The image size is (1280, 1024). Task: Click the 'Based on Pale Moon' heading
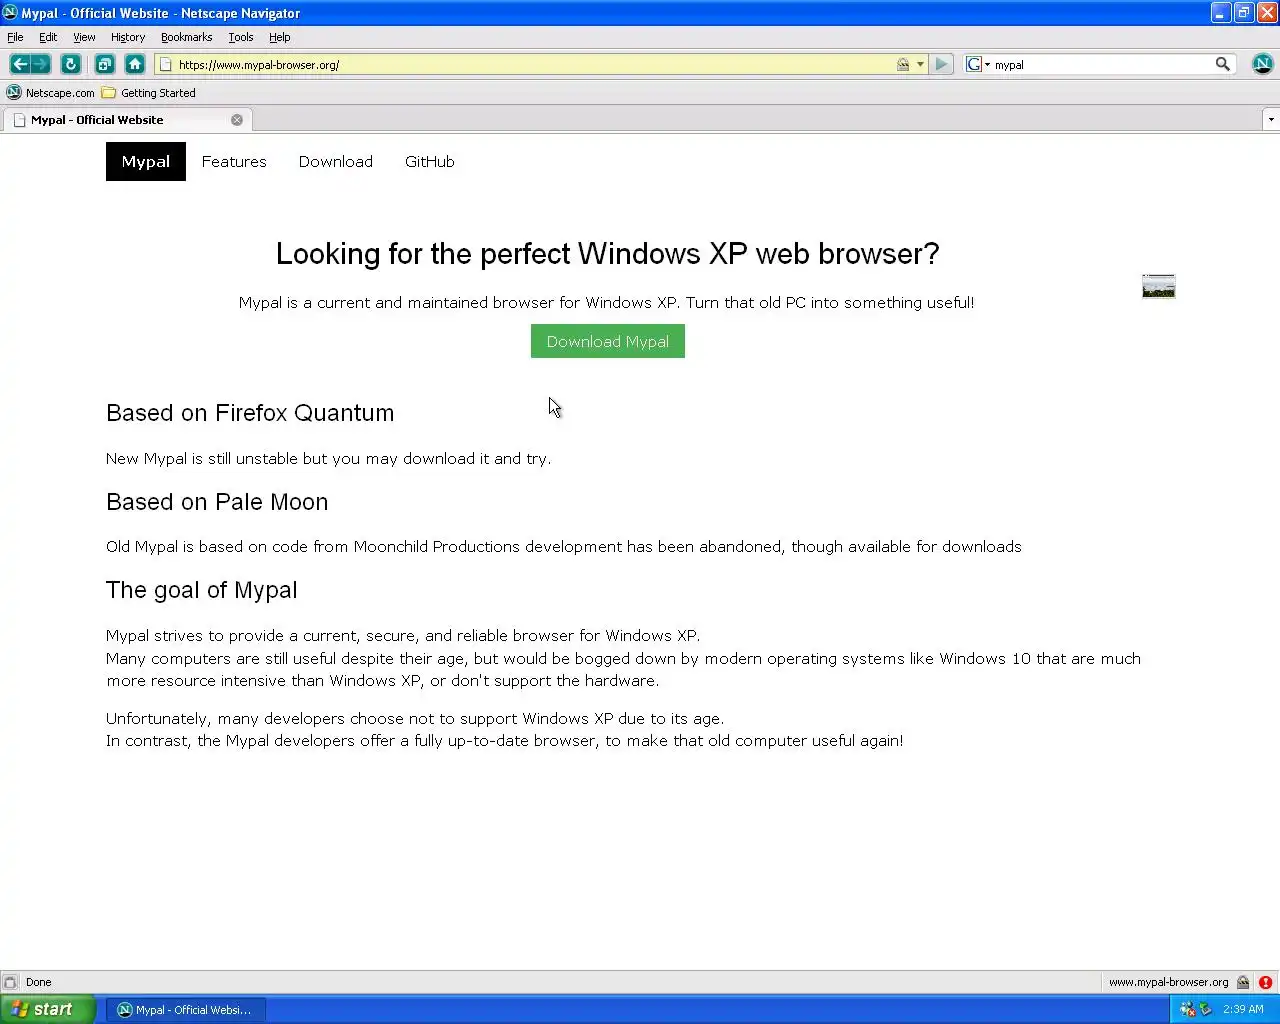[217, 502]
